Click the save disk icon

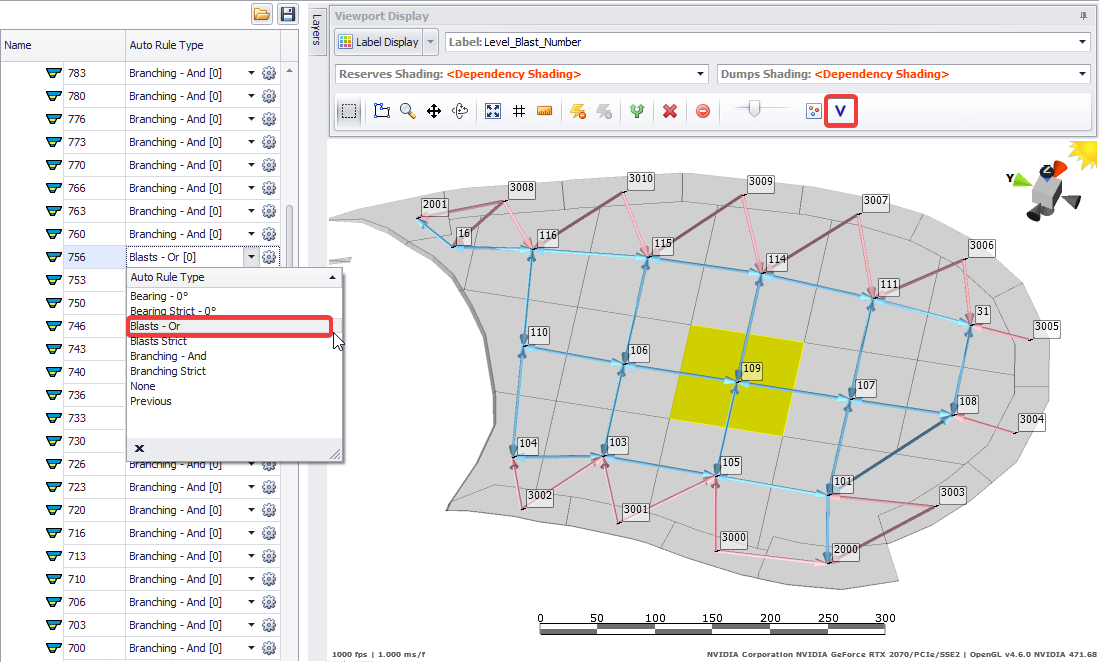[x=289, y=14]
